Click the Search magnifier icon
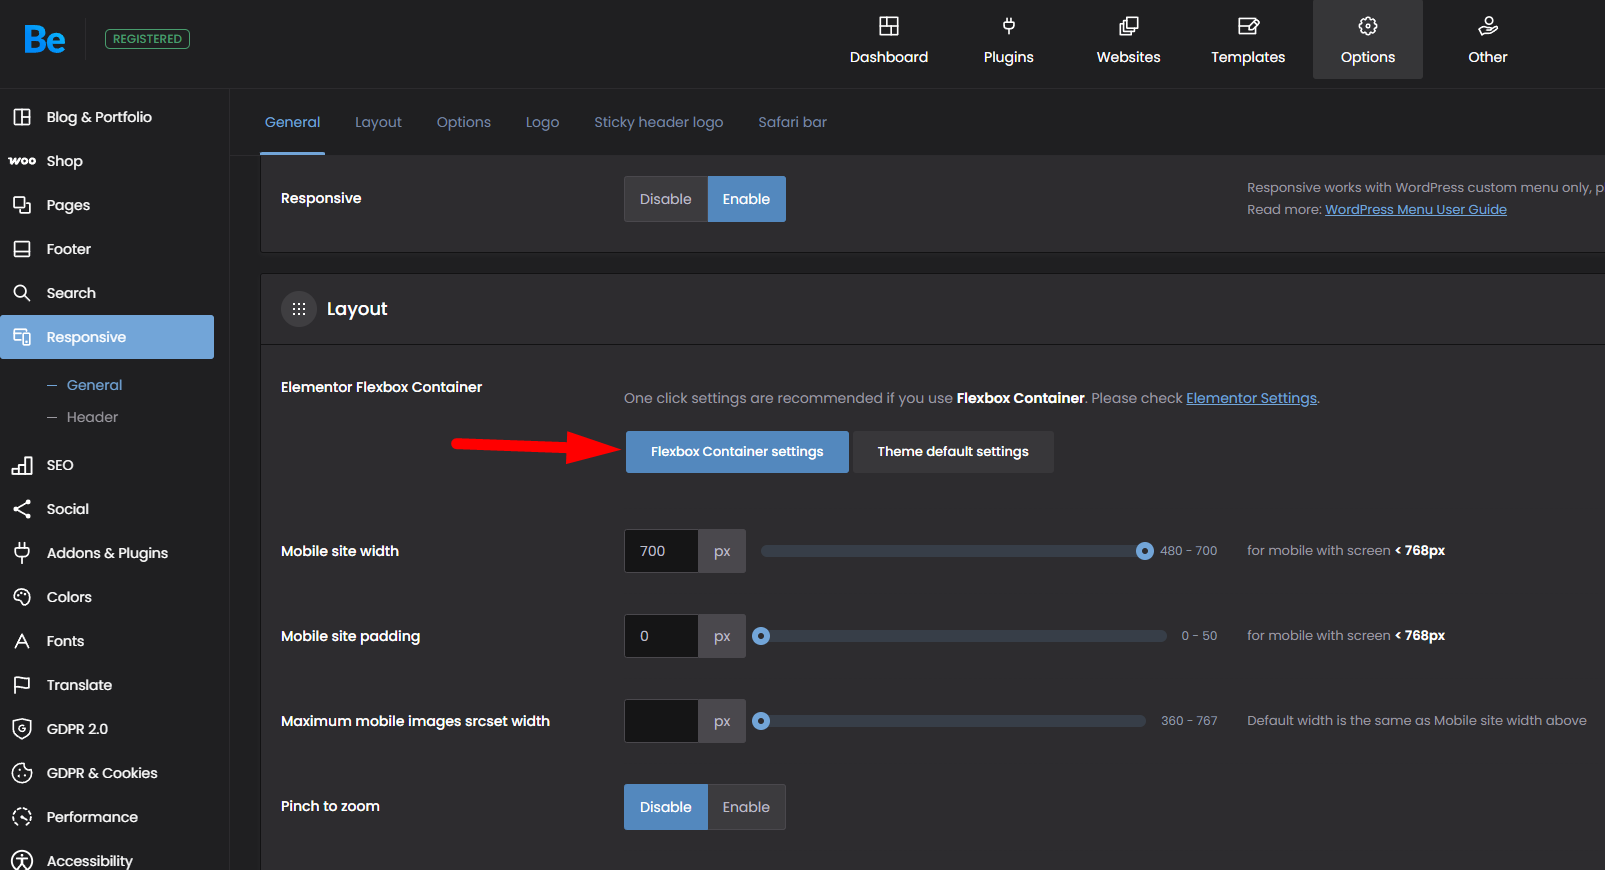1605x870 pixels. 22,293
